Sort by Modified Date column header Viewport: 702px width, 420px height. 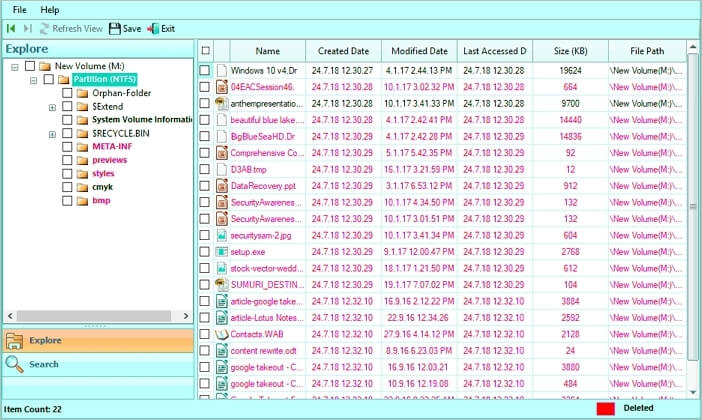[x=419, y=51]
